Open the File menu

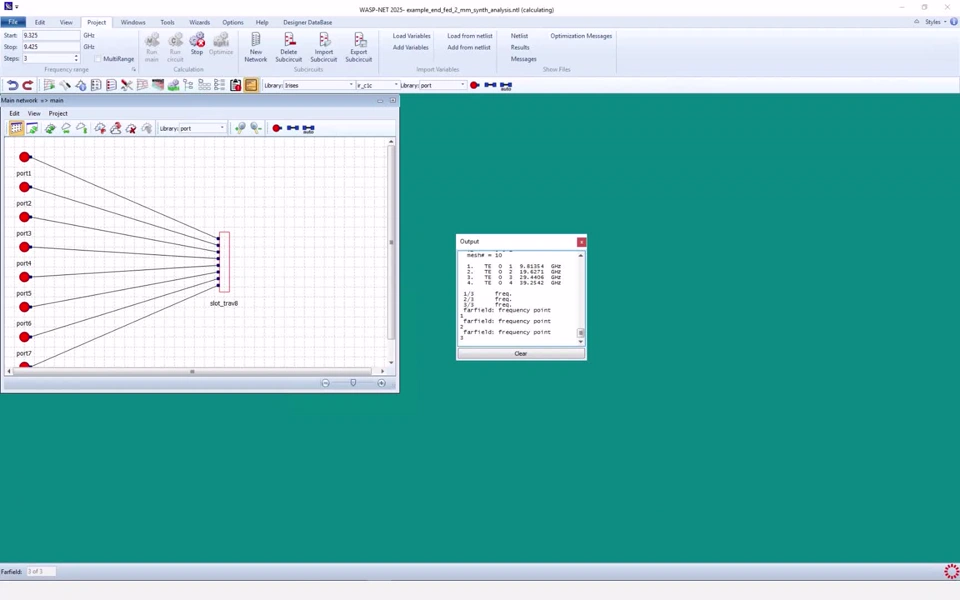(13, 22)
